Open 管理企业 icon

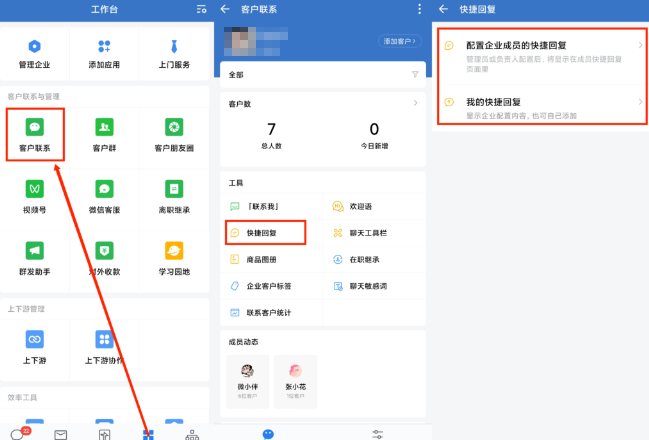click(35, 53)
